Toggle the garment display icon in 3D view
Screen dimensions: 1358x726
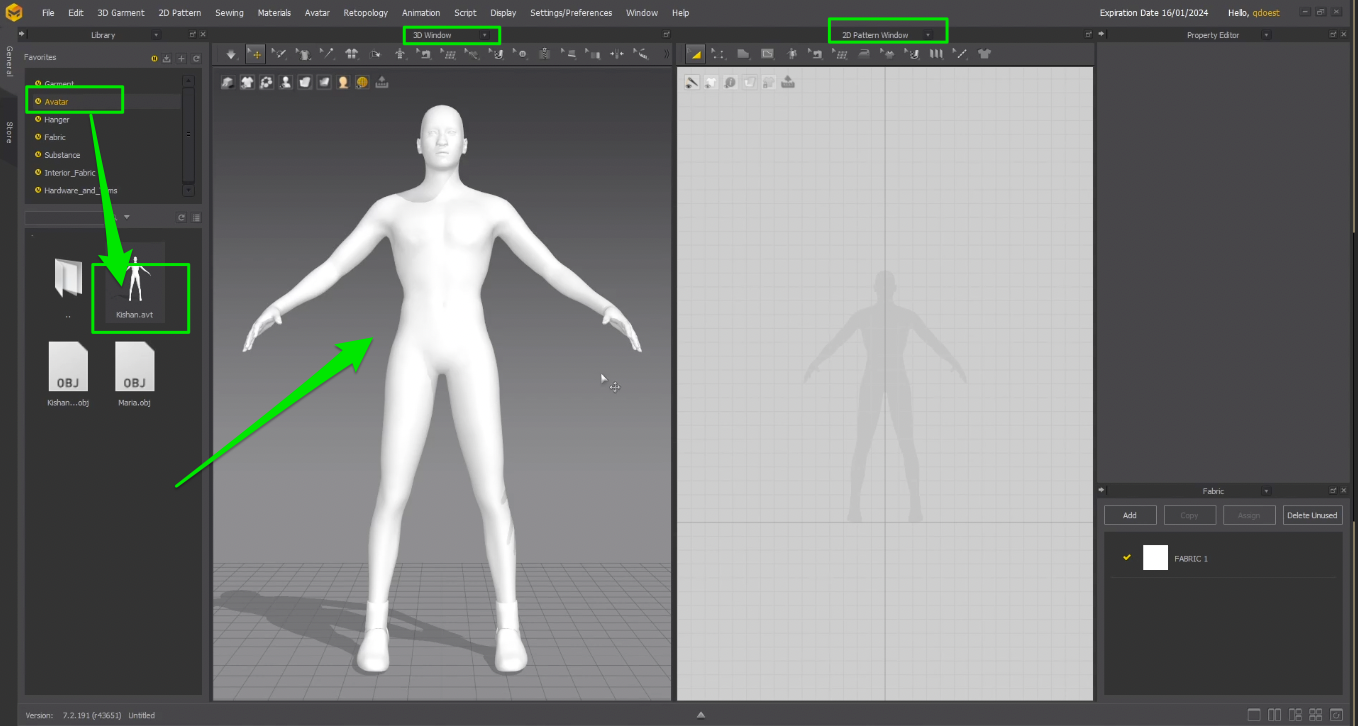click(x=247, y=82)
